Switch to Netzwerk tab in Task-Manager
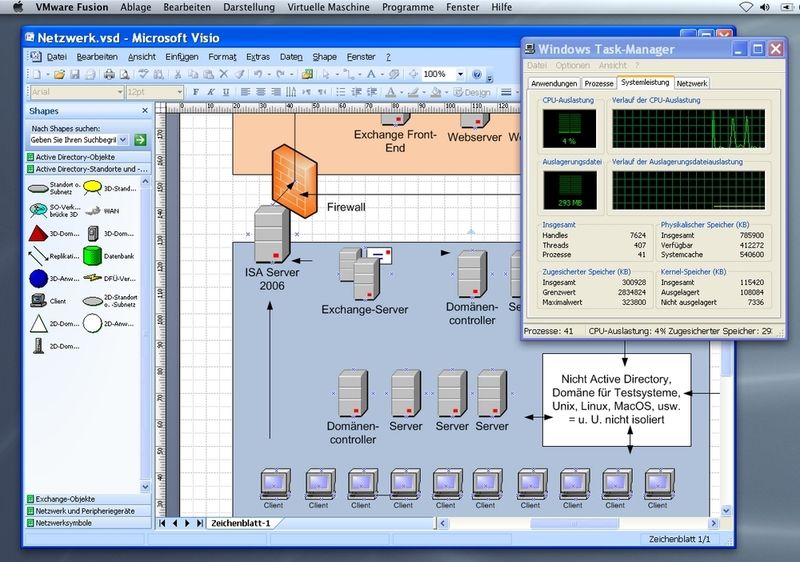Image resolution: width=800 pixels, height=562 pixels. click(x=692, y=84)
